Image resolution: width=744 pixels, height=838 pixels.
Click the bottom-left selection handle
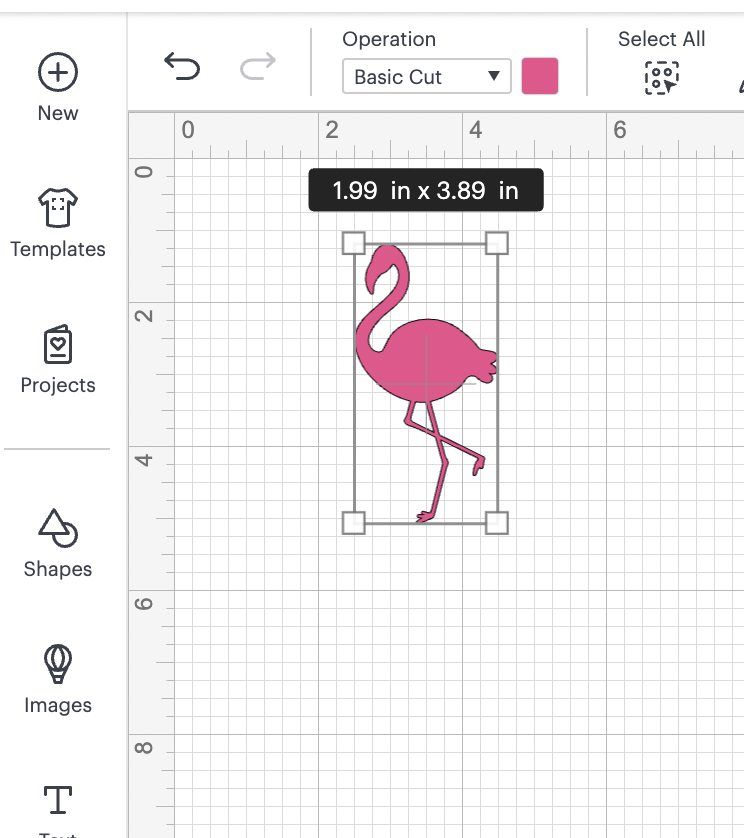click(x=354, y=523)
